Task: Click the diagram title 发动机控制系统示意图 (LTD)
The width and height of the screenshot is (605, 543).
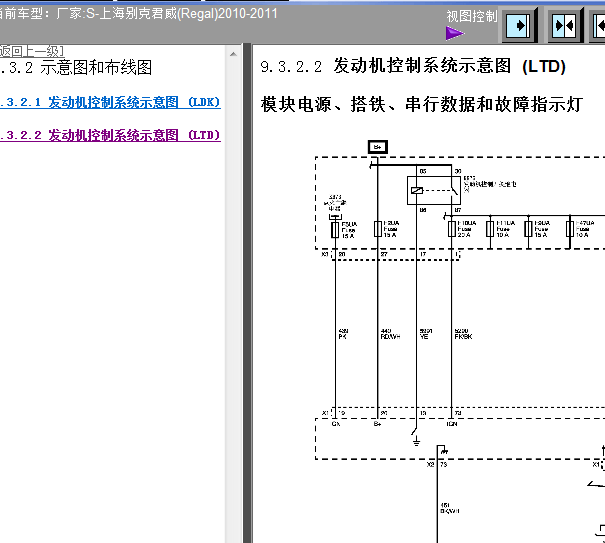Action: coord(413,66)
